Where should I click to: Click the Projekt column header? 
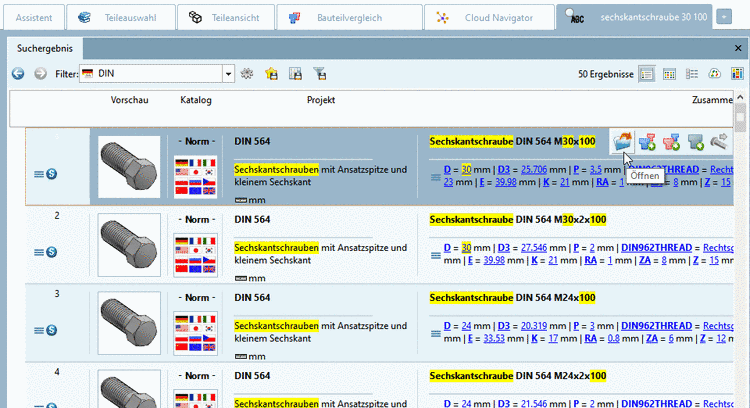coord(320,100)
